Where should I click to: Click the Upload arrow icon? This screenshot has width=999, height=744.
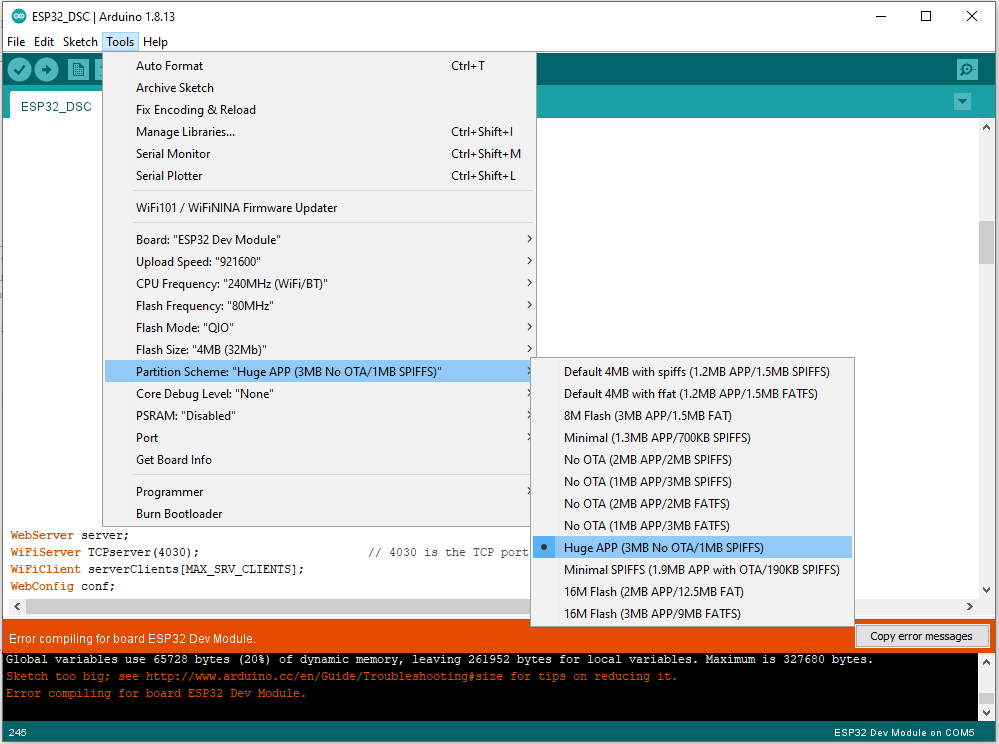(x=47, y=69)
